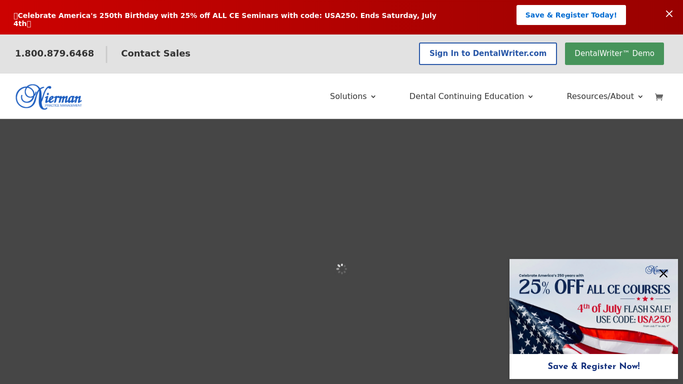Open the shopping cart icon

tap(659, 97)
